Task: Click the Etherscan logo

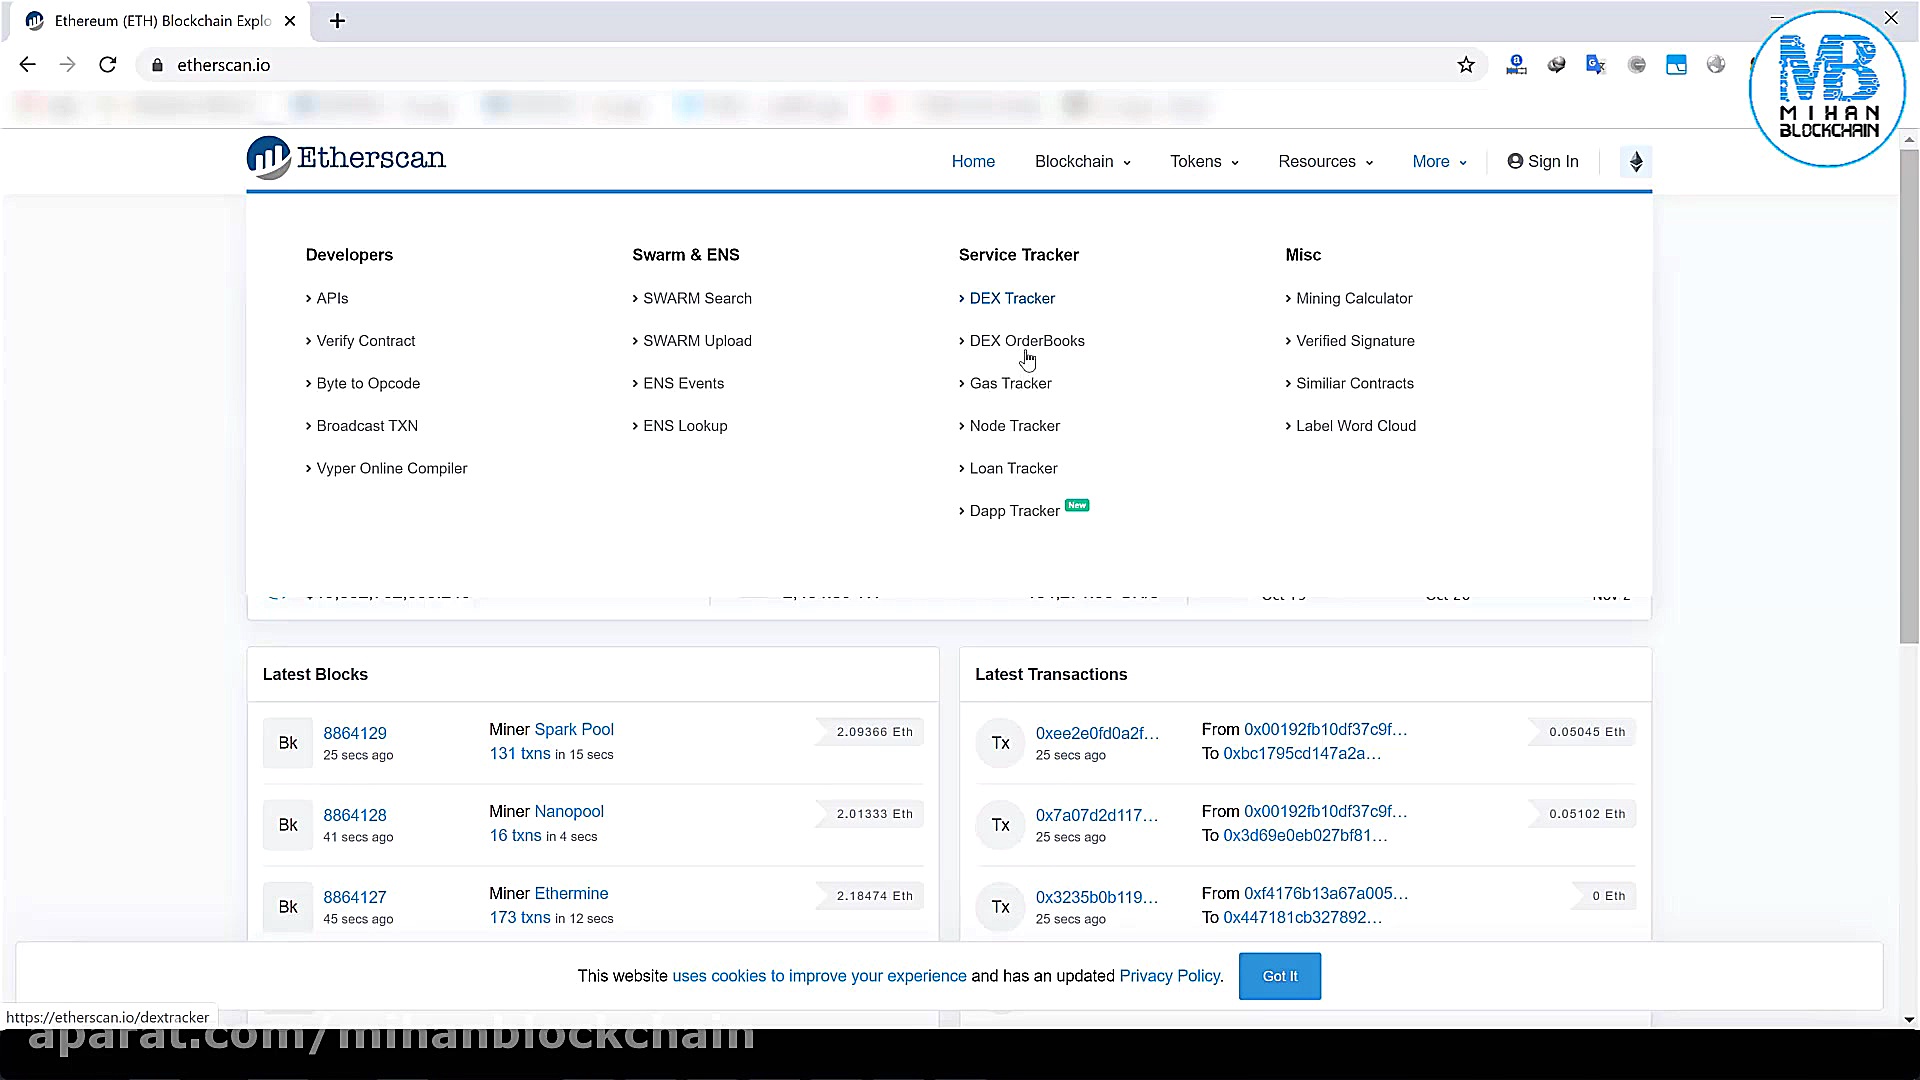Action: point(347,158)
